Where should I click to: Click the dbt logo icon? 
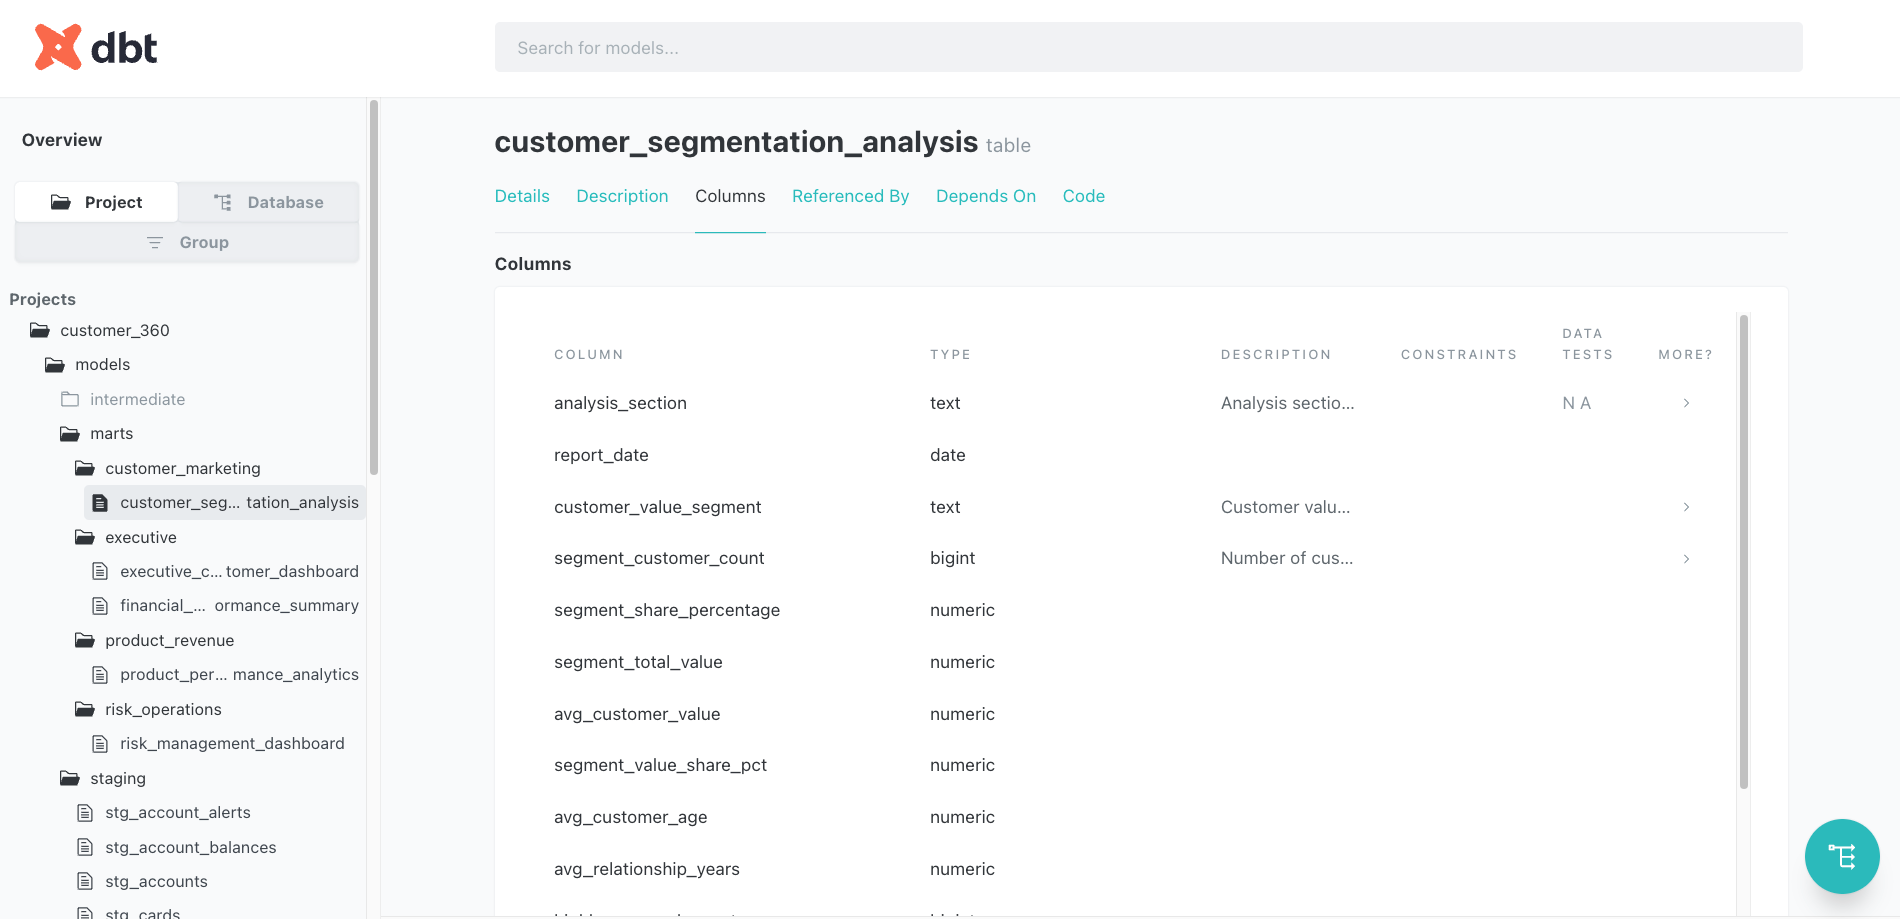pyautogui.click(x=58, y=47)
